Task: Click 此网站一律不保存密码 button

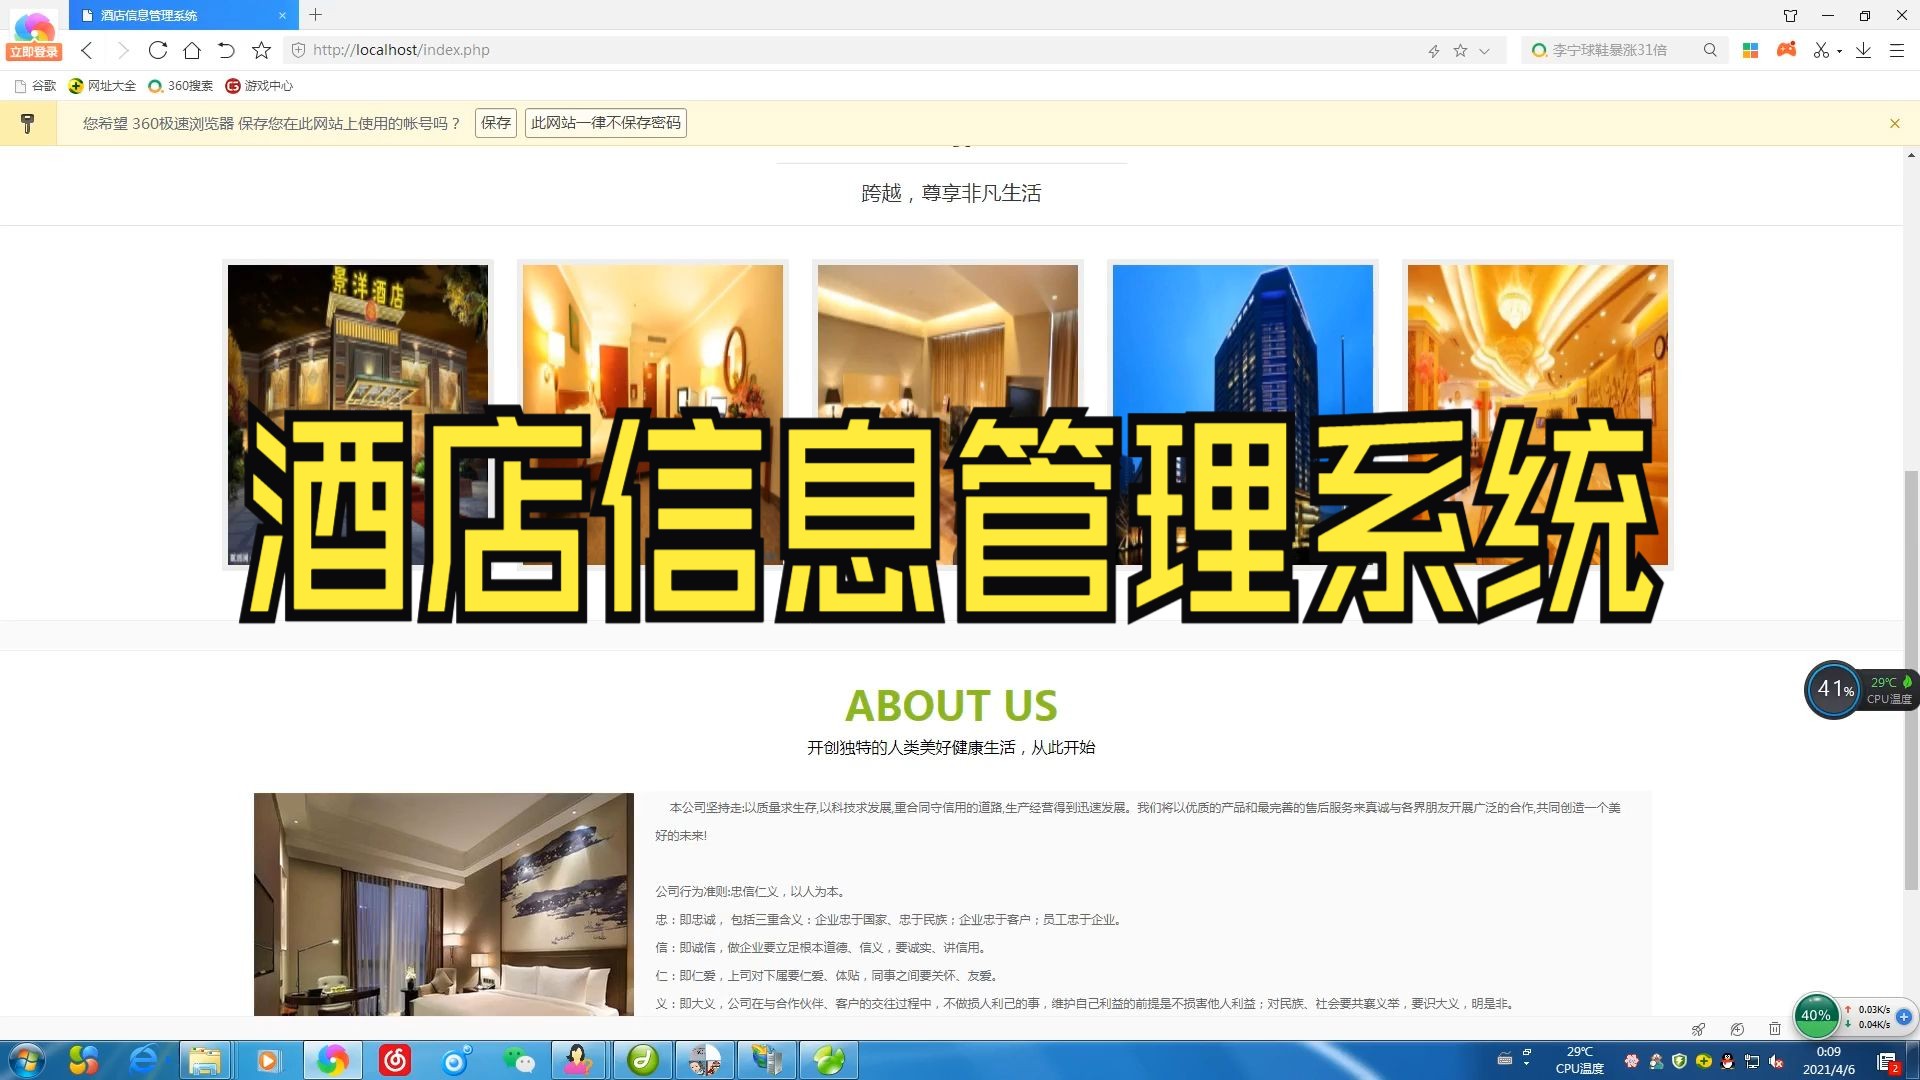Action: click(606, 123)
